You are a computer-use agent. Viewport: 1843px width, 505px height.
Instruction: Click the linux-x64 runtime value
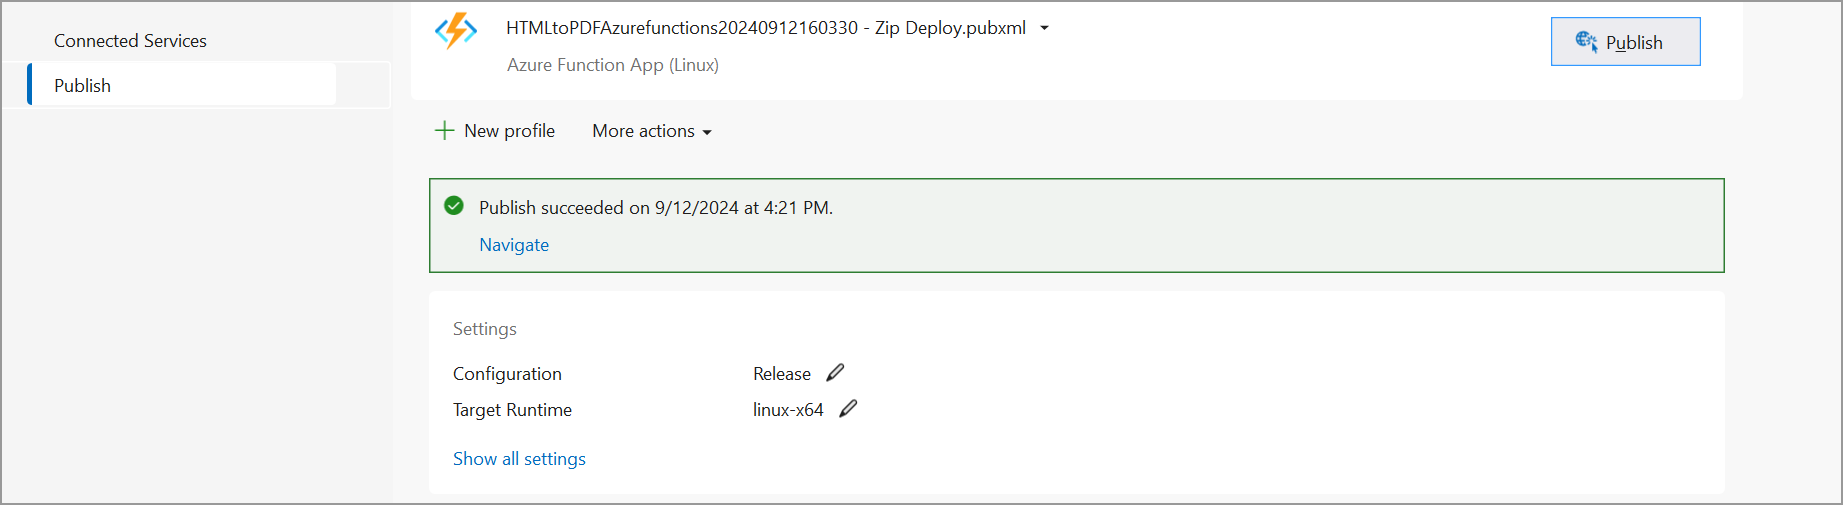click(x=788, y=410)
